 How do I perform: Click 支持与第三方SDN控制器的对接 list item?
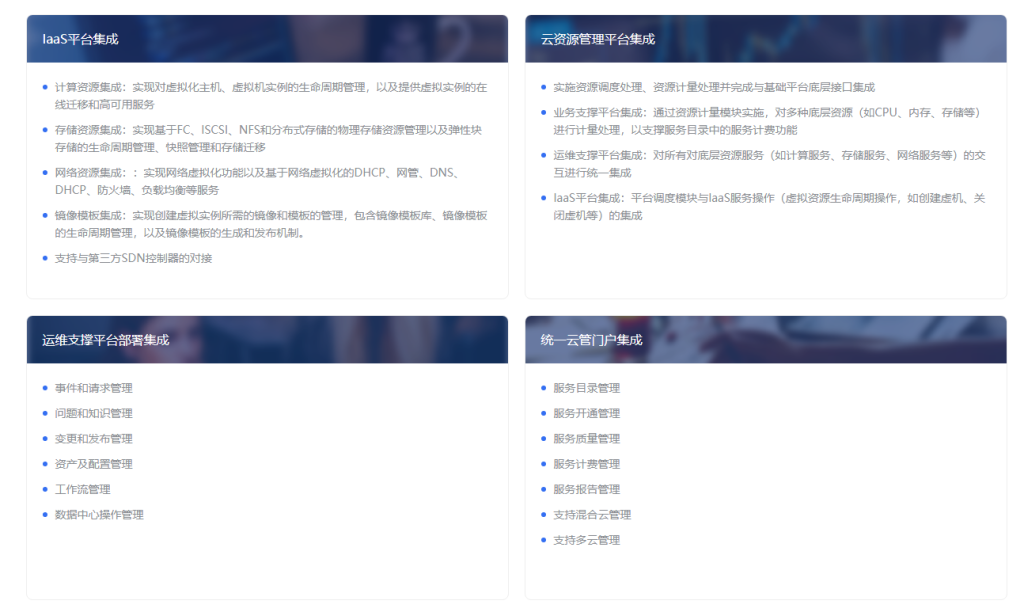point(133,258)
